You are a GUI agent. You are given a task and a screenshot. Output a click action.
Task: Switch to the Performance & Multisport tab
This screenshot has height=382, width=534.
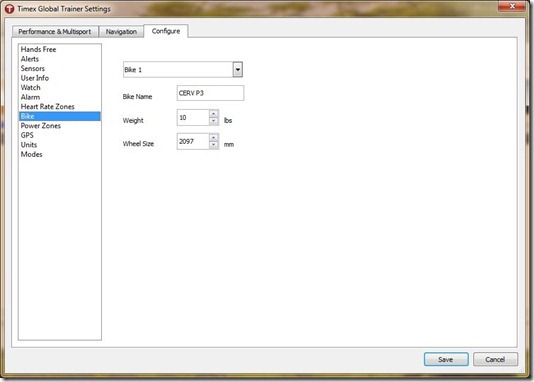pyautogui.click(x=55, y=32)
